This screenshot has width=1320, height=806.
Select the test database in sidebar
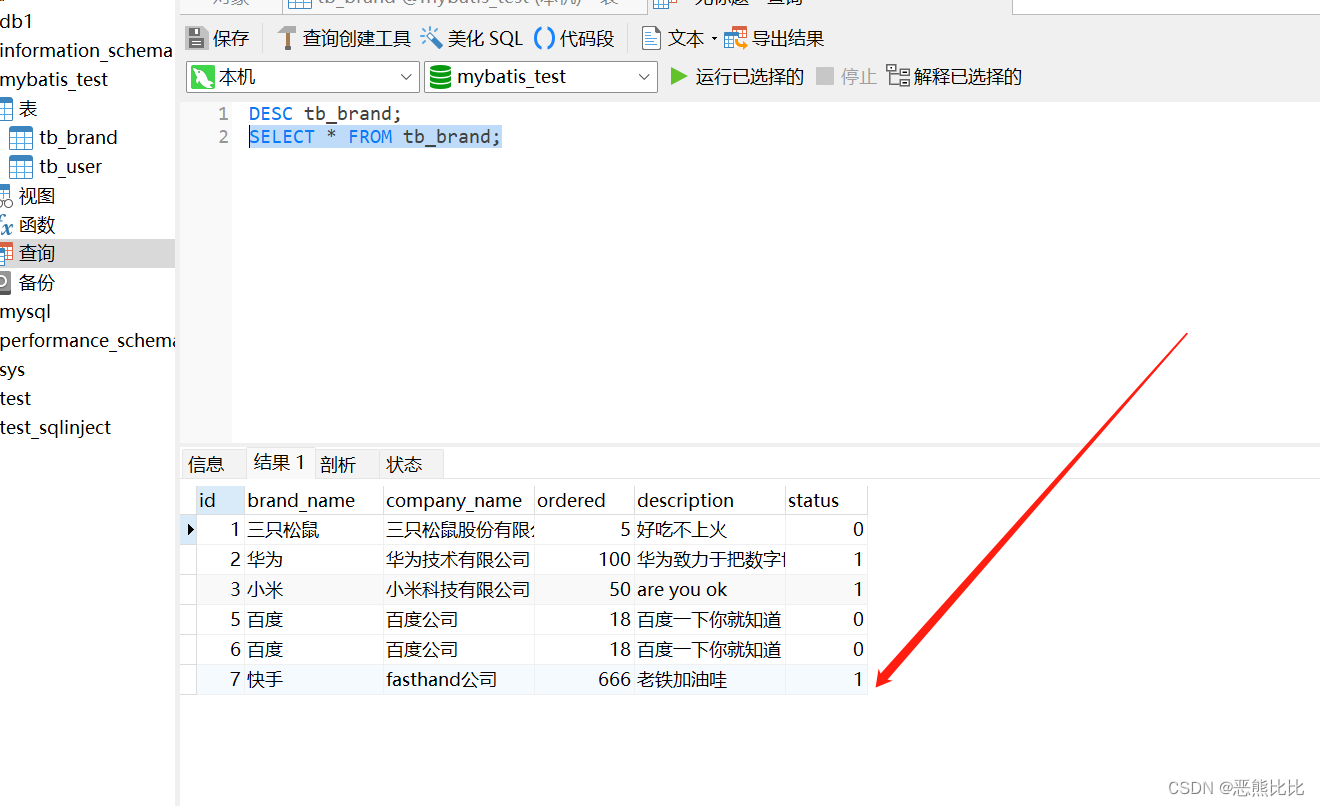pos(15,398)
